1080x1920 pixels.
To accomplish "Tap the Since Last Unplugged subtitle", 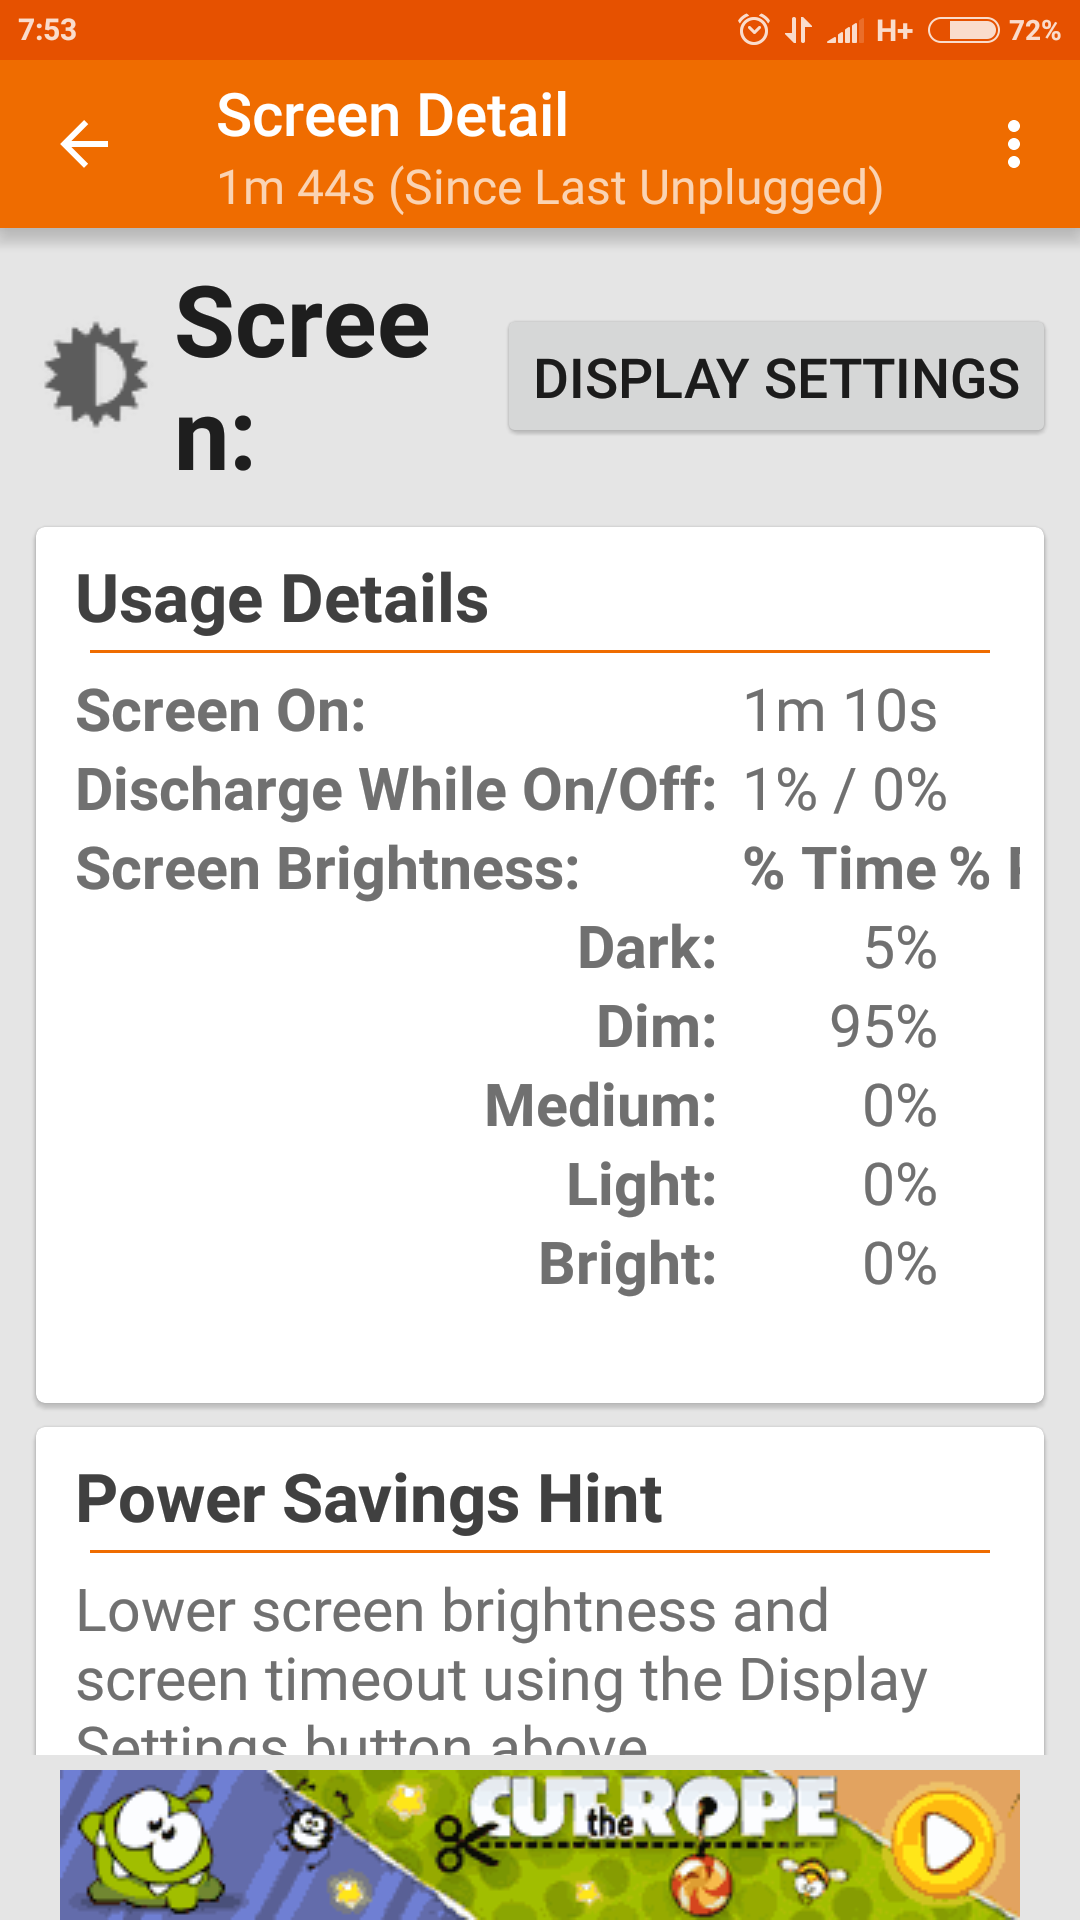I will coord(550,188).
